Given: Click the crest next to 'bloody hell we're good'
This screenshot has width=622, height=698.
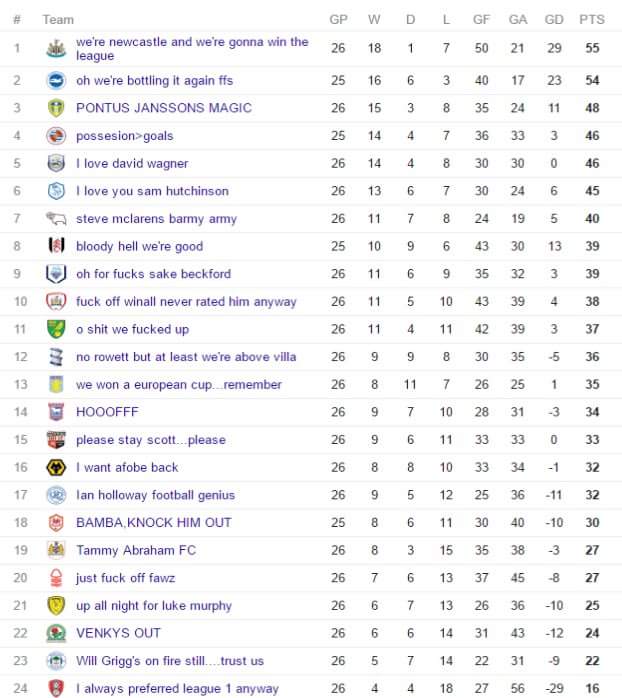Looking at the screenshot, I should (56, 246).
